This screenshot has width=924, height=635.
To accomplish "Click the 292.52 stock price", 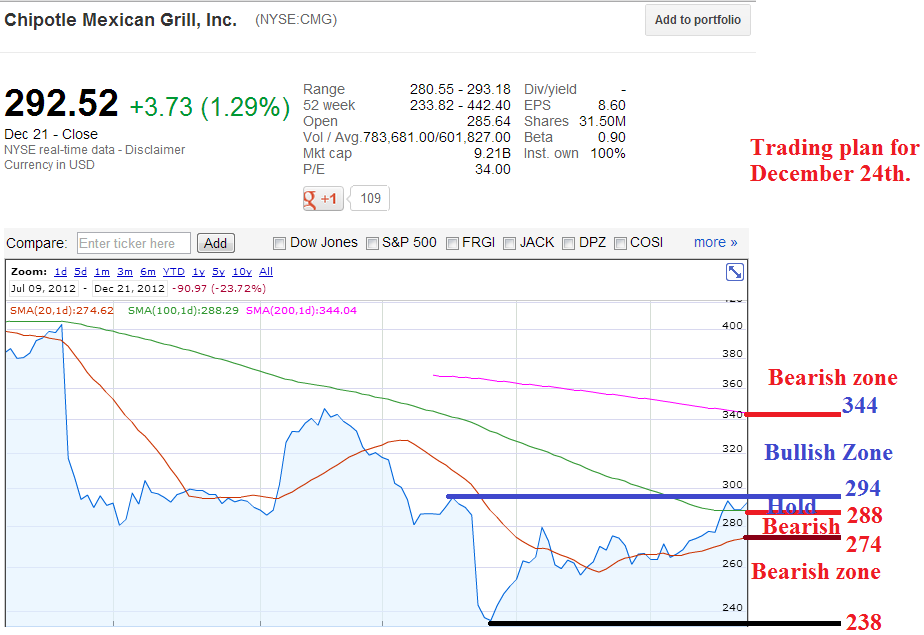I will 61,103.
